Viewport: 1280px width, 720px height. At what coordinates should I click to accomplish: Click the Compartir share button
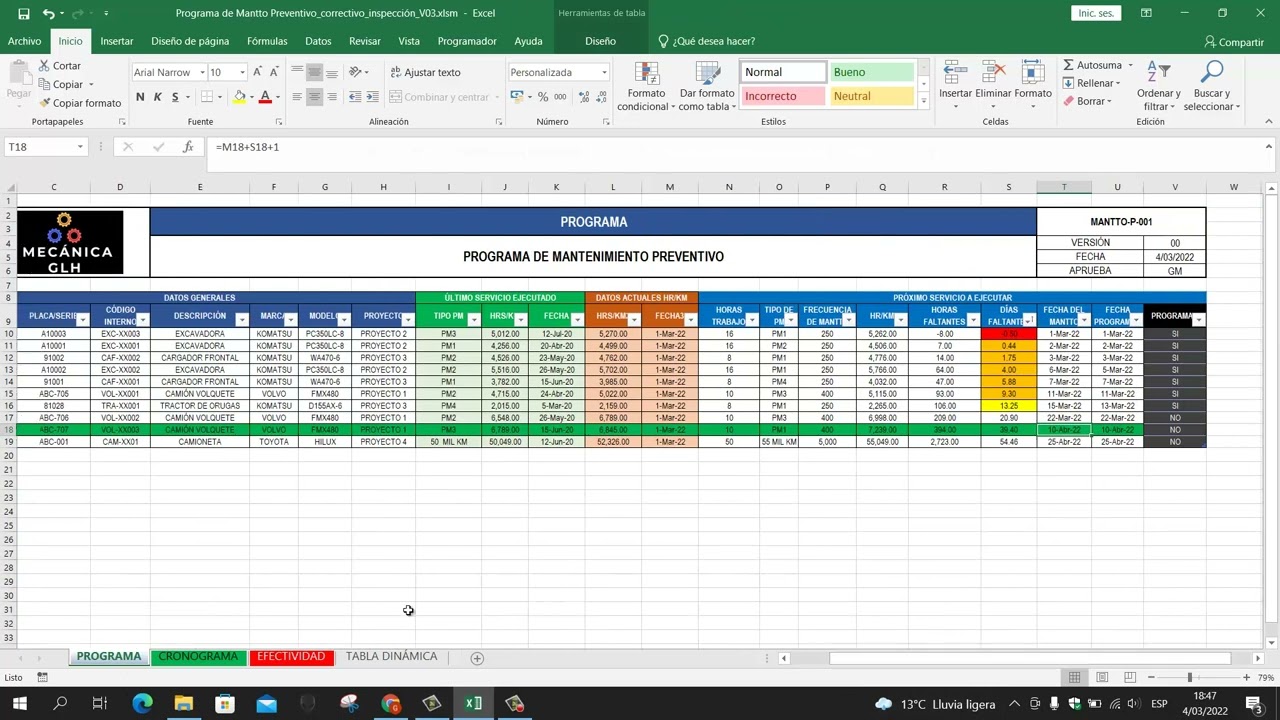1234,42
